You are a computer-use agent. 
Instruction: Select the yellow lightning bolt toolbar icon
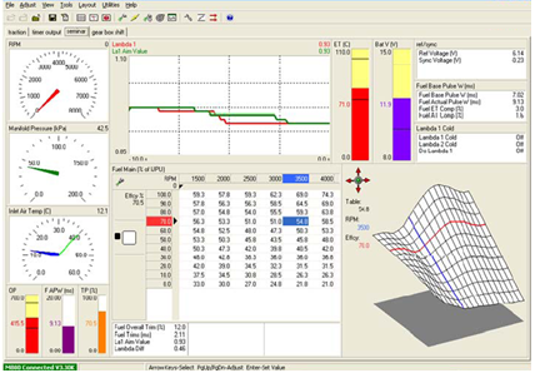[135, 18]
